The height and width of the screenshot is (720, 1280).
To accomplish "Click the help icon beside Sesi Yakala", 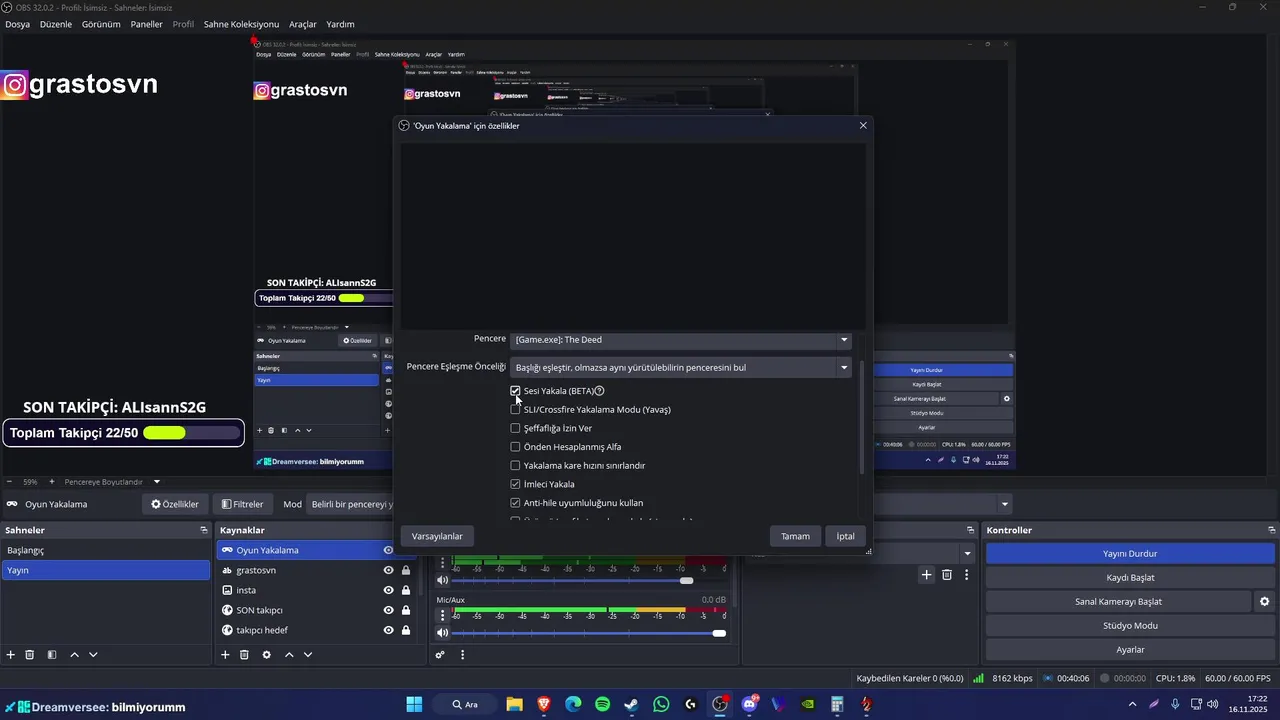I will pyautogui.click(x=599, y=391).
